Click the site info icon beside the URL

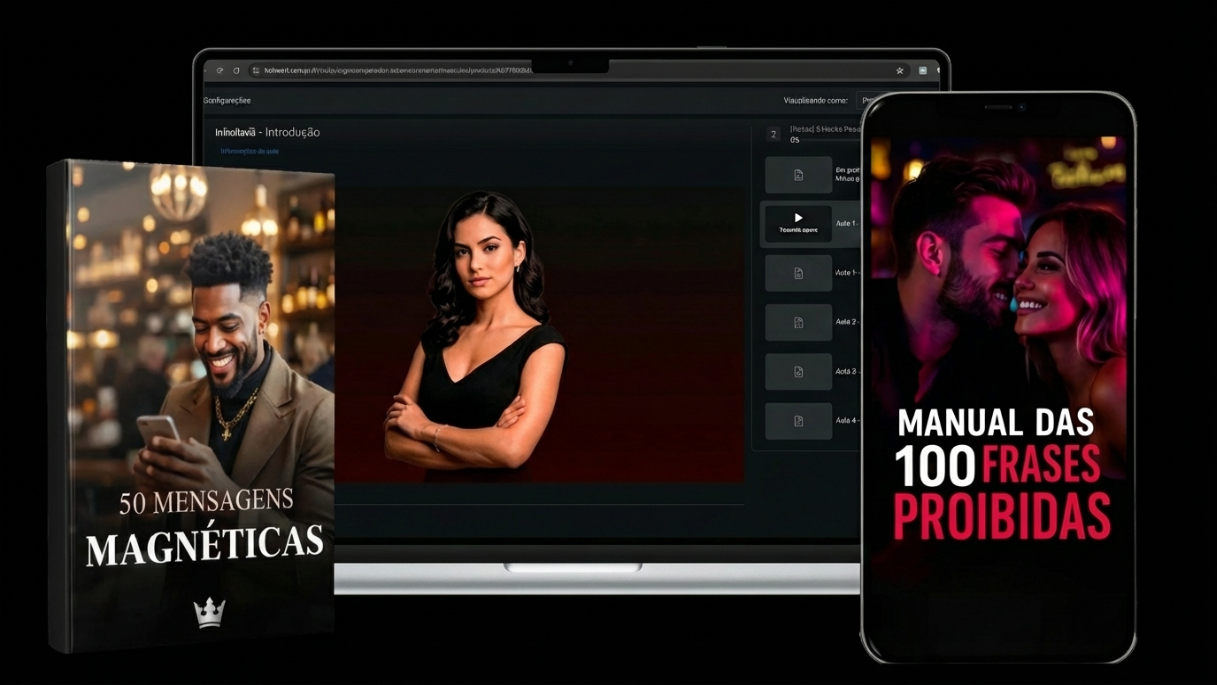click(x=256, y=71)
